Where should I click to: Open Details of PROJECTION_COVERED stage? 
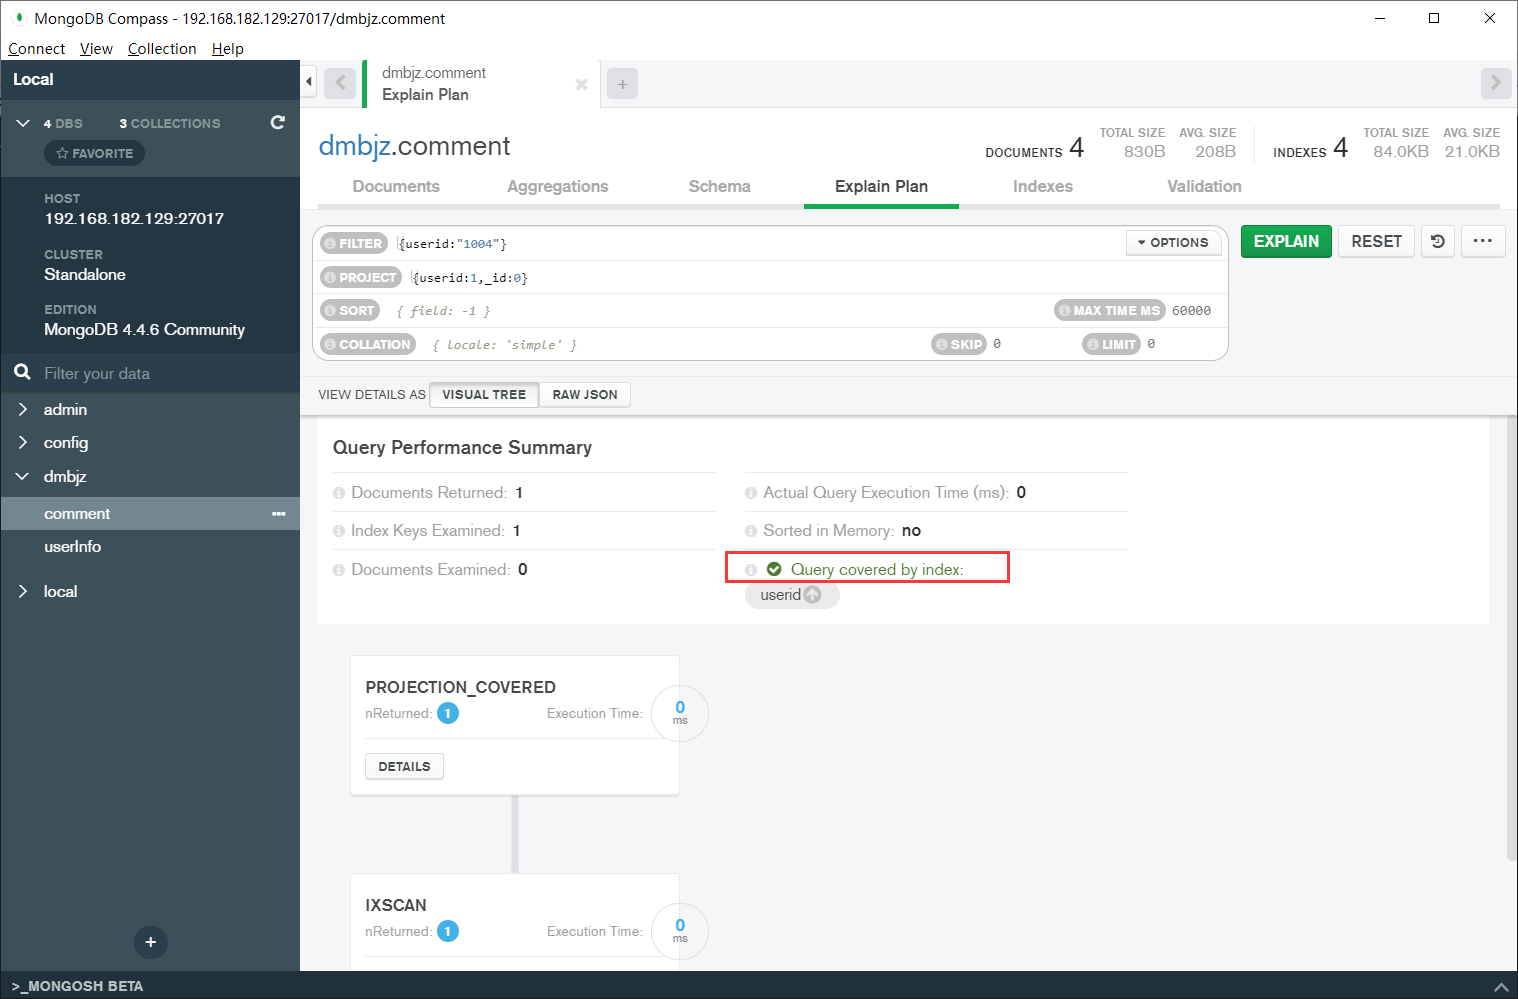coord(404,766)
